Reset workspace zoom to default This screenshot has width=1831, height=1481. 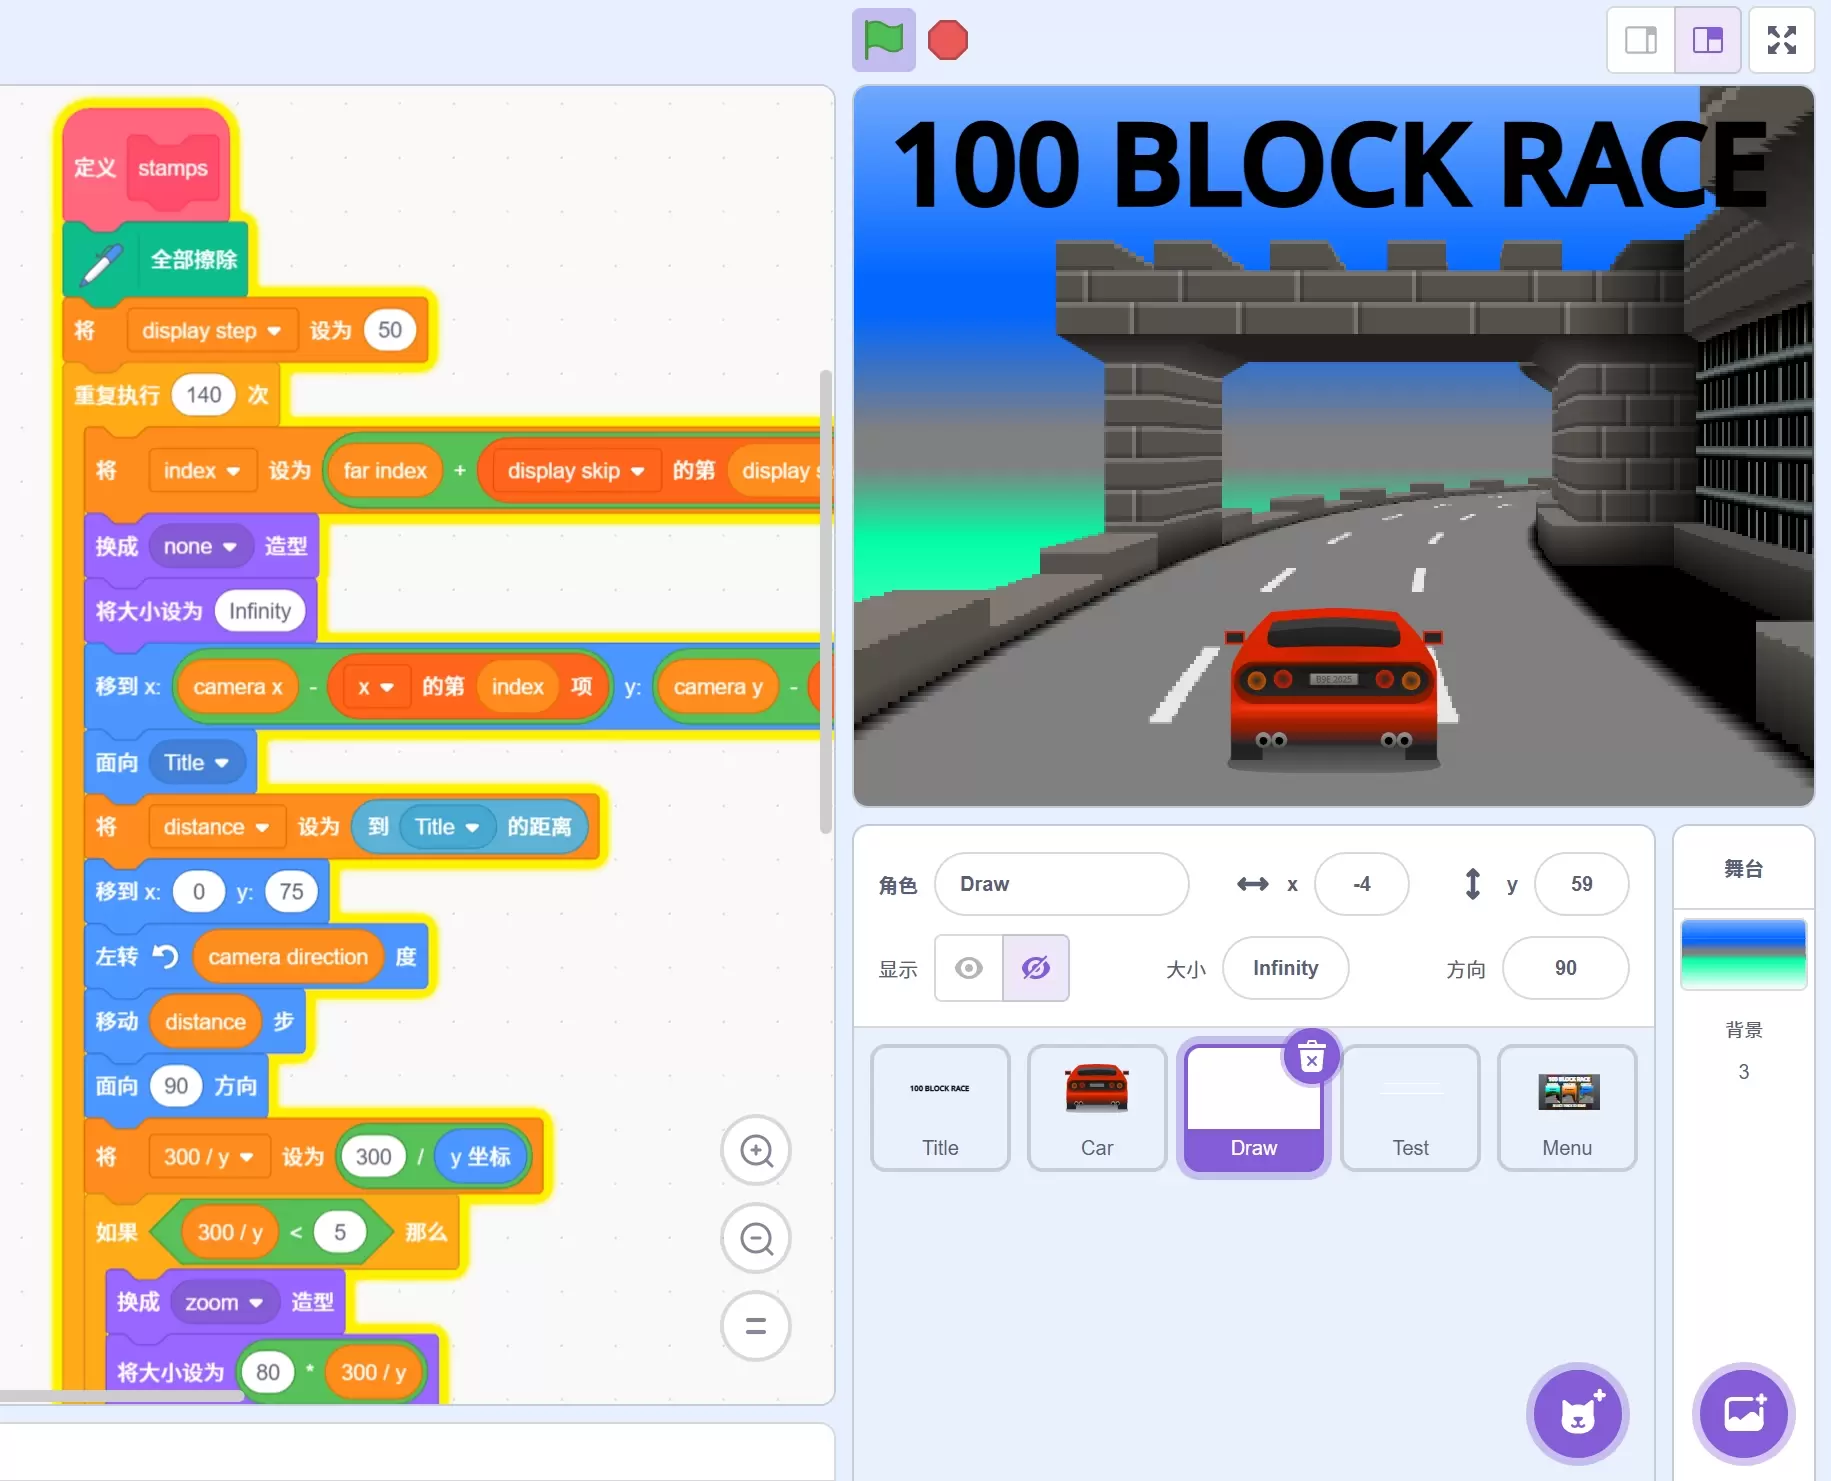pos(756,1327)
